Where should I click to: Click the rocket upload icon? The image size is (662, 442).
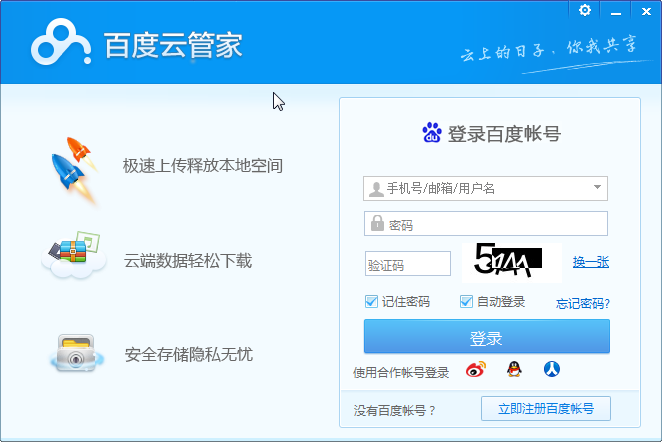(75, 170)
